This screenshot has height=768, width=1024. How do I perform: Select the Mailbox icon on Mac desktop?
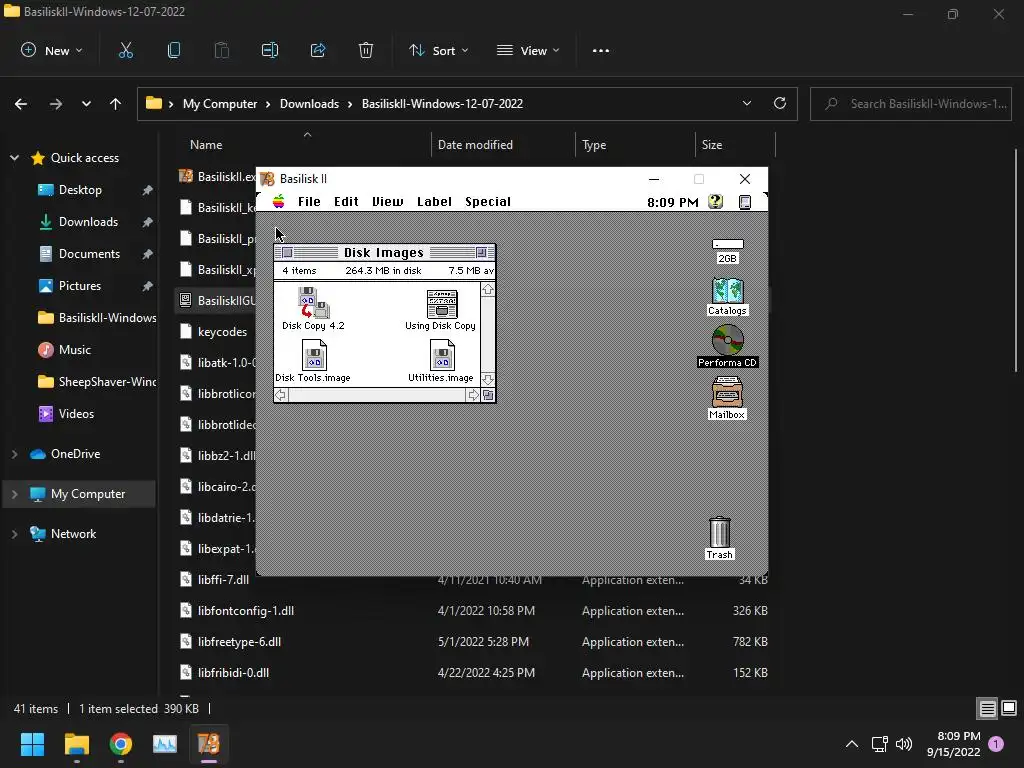pyautogui.click(x=727, y=392)
